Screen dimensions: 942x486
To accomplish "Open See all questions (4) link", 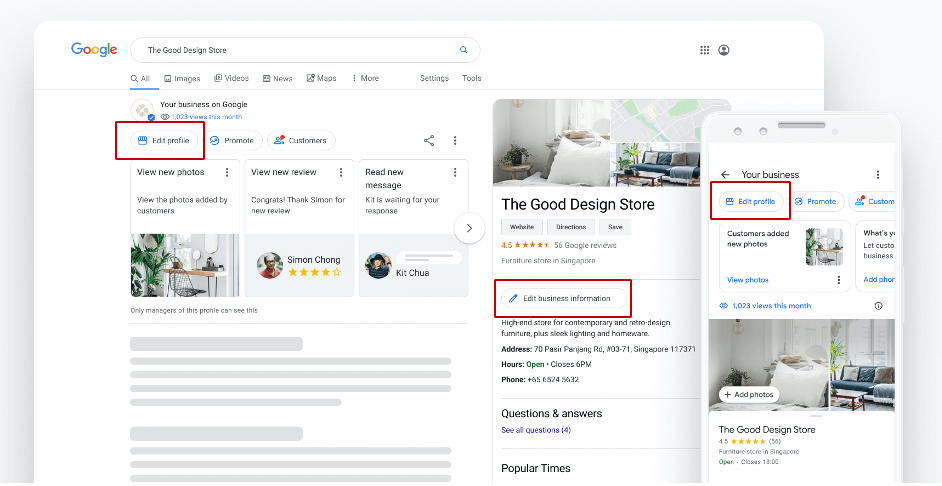I will click(x=536, y=430).
